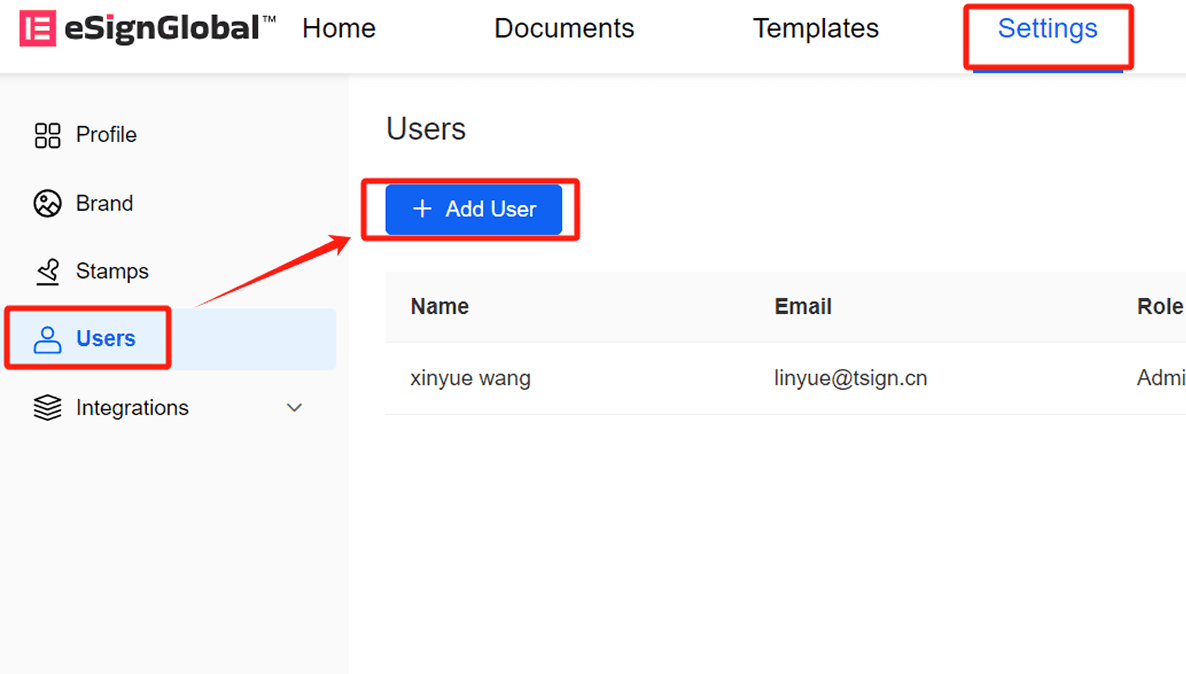Viewport: 1186px width, 674px height.
Task: Click the Integrations layers icon
Action: [47, 408]
